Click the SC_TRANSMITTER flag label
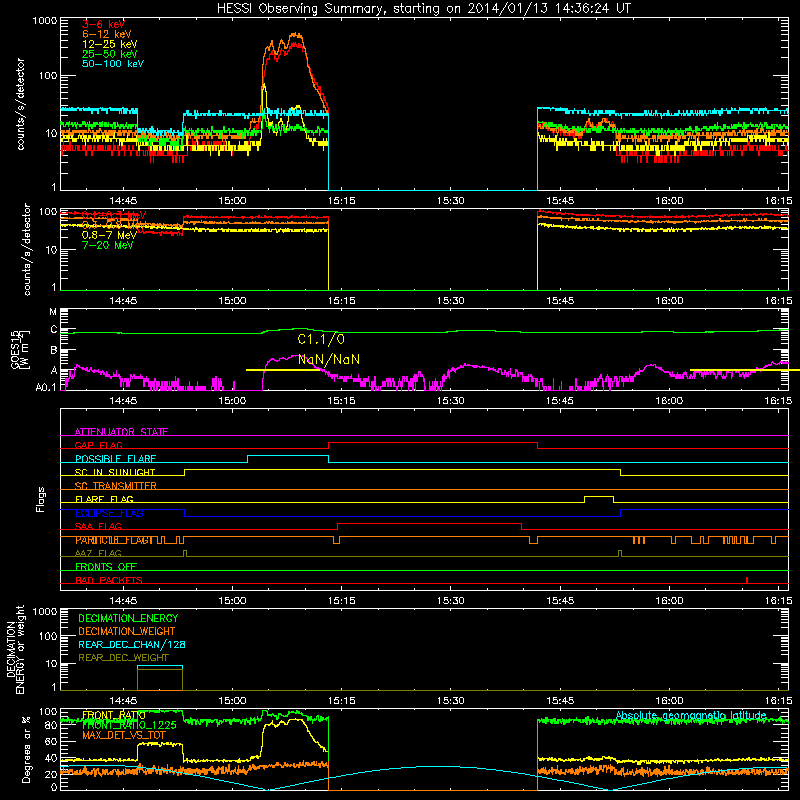The image size is (800, 800). click(116, 486)
